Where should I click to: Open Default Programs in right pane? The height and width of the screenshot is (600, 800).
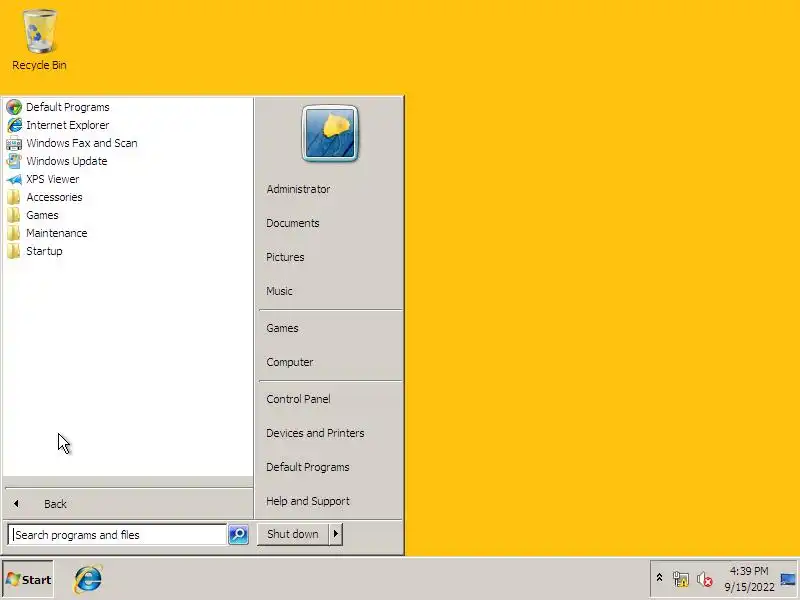[x=308, y=467]
